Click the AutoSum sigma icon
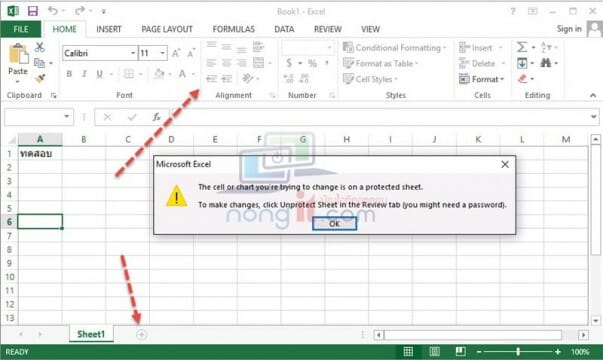This screenshot has height=360, width=603. pos(521,47)
